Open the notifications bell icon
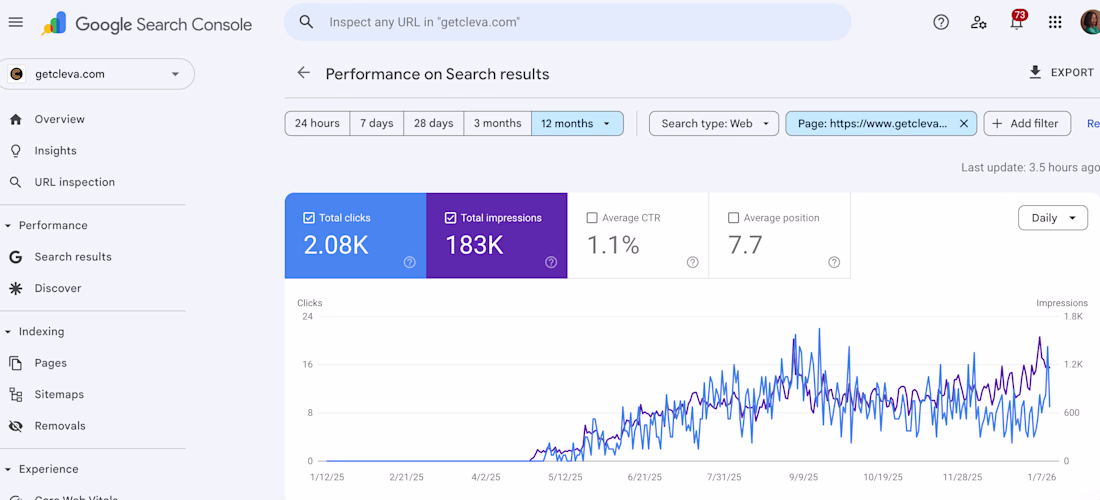1100x500 pixels. pos(1017,22)
